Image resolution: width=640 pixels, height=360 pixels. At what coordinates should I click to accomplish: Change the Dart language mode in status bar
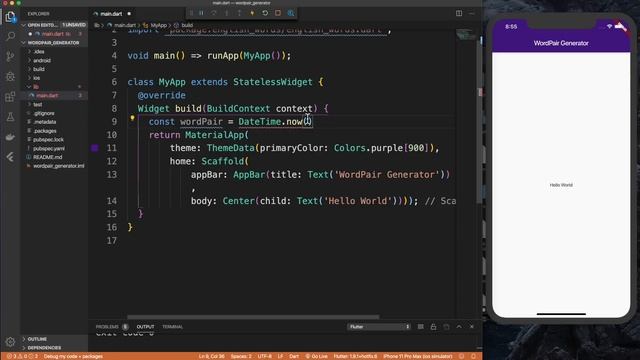(294, 356)
